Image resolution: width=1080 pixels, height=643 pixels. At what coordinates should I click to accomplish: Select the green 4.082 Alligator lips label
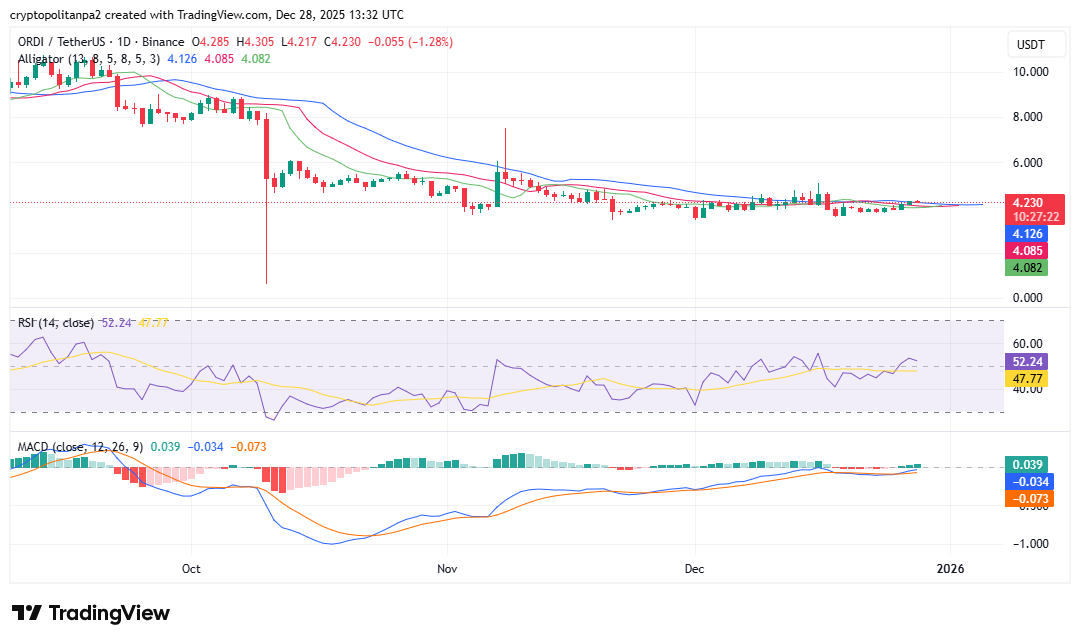click(1027, 268)
